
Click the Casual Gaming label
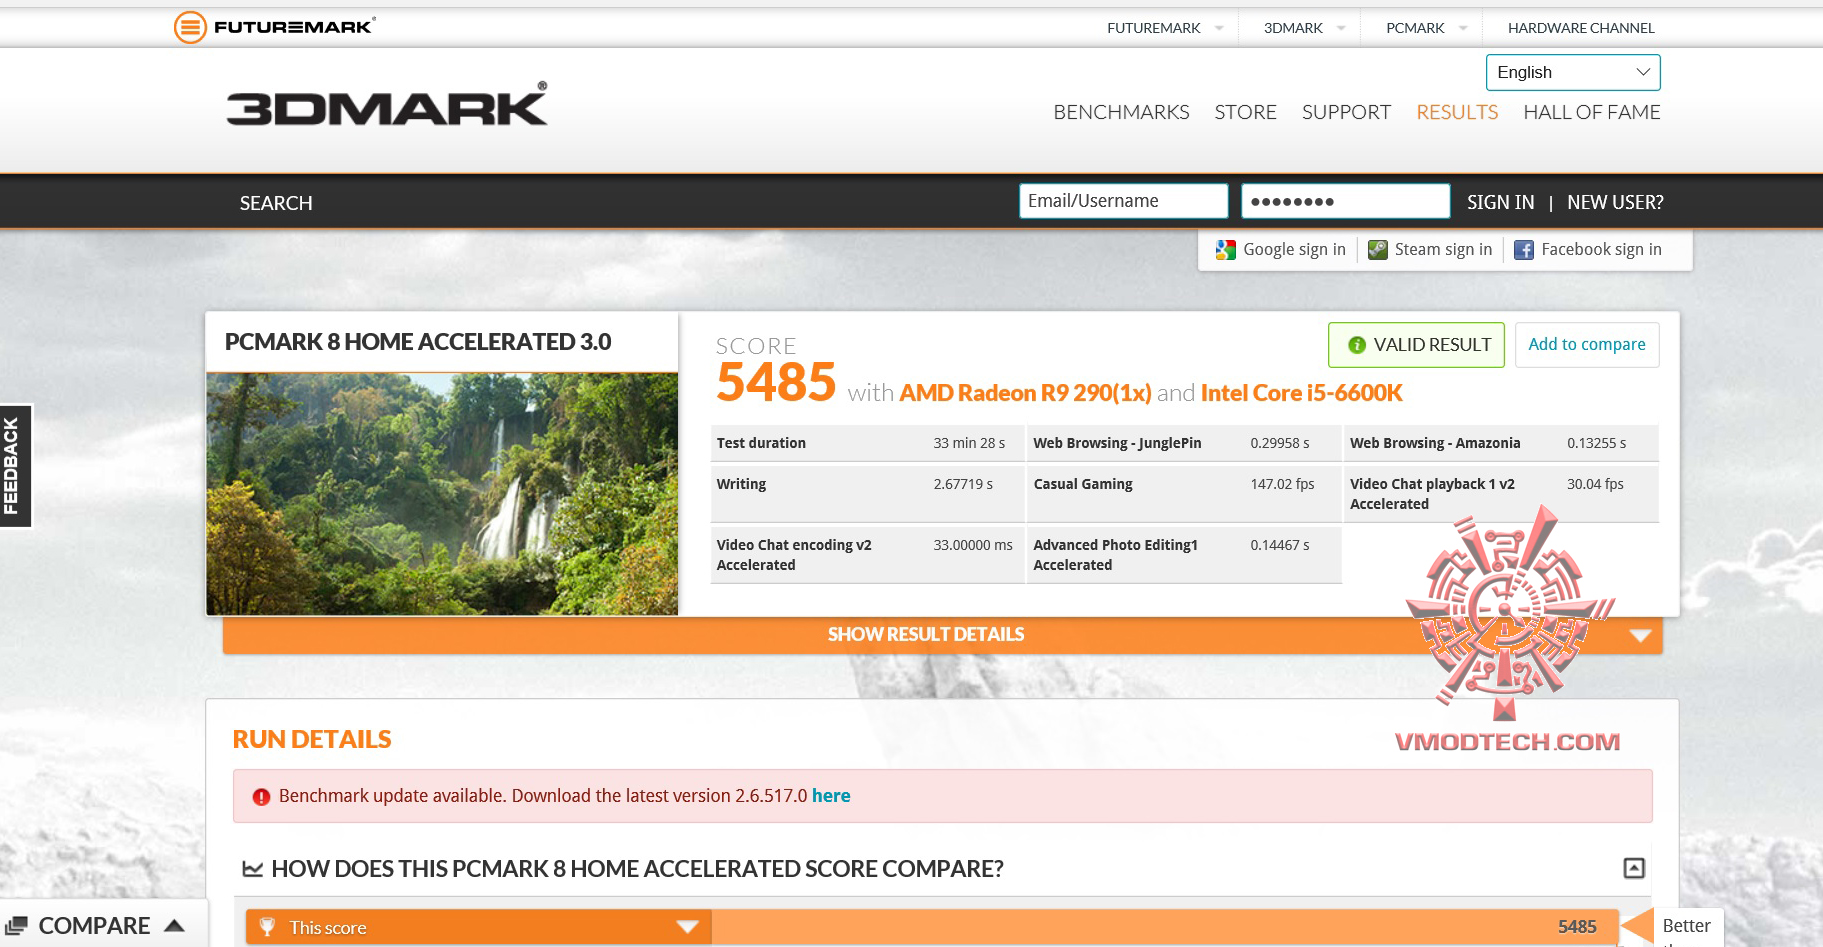coord(1083,484)
